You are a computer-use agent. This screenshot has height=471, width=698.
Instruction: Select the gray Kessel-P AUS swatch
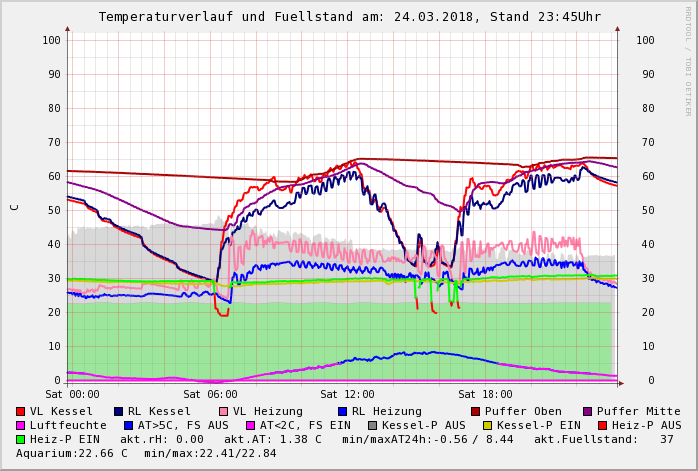click(372, 426)
